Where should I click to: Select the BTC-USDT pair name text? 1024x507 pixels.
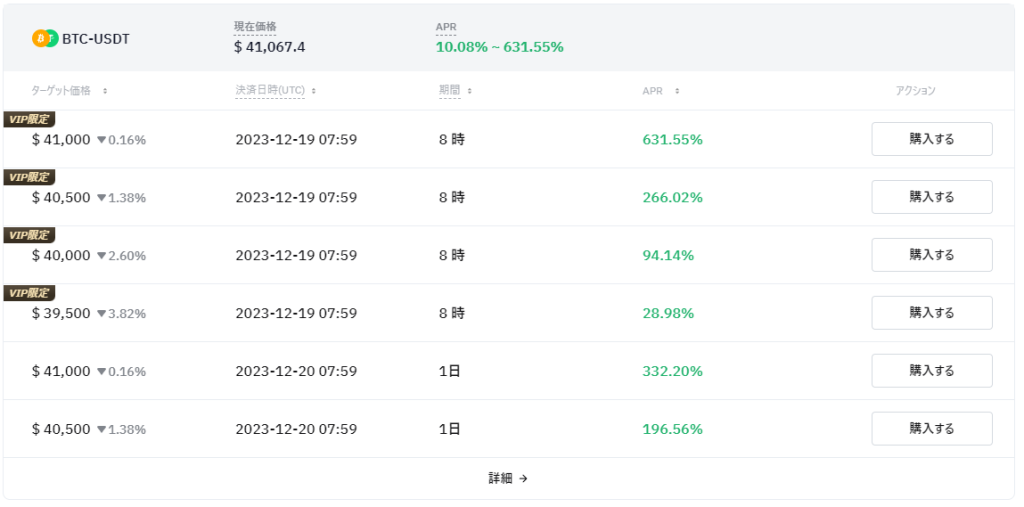[x=96, y=39]
